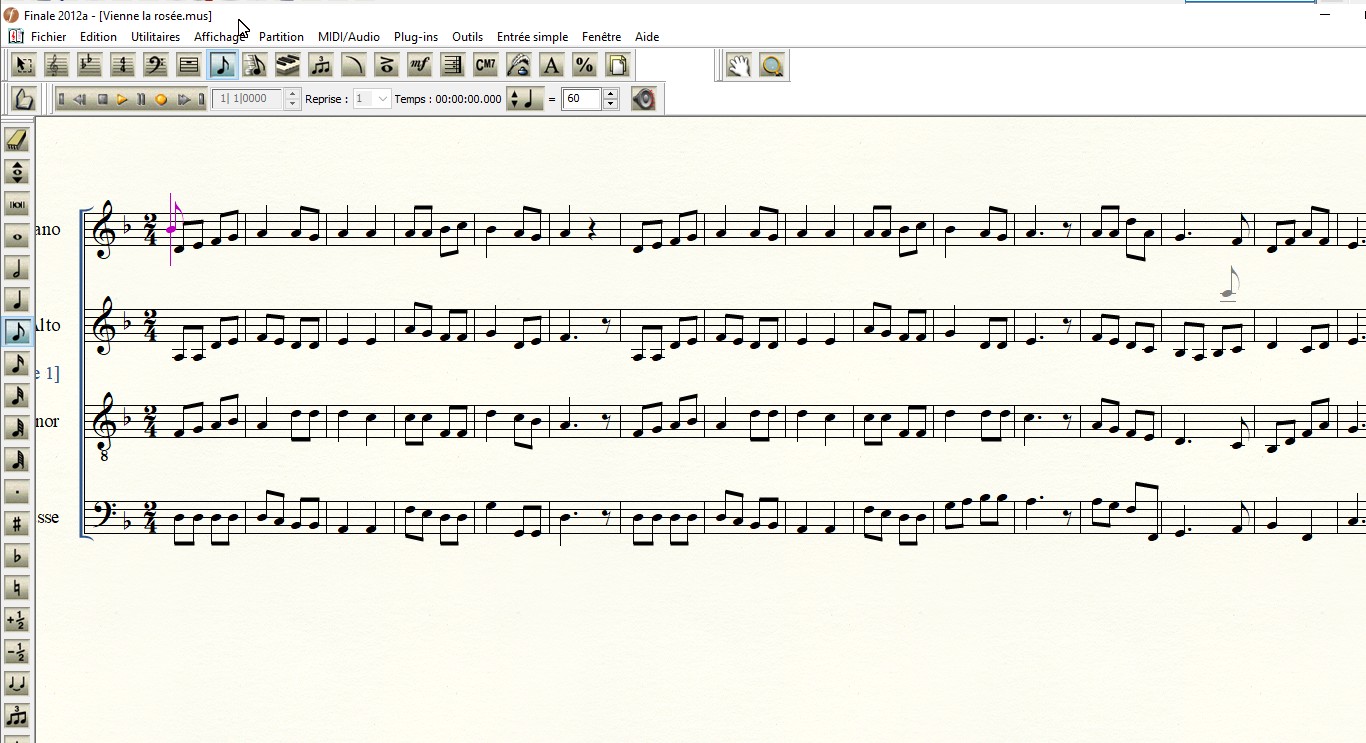1366x743 pixels.
Task: Activate the Chord tool (CM7)
Action: 485,65
